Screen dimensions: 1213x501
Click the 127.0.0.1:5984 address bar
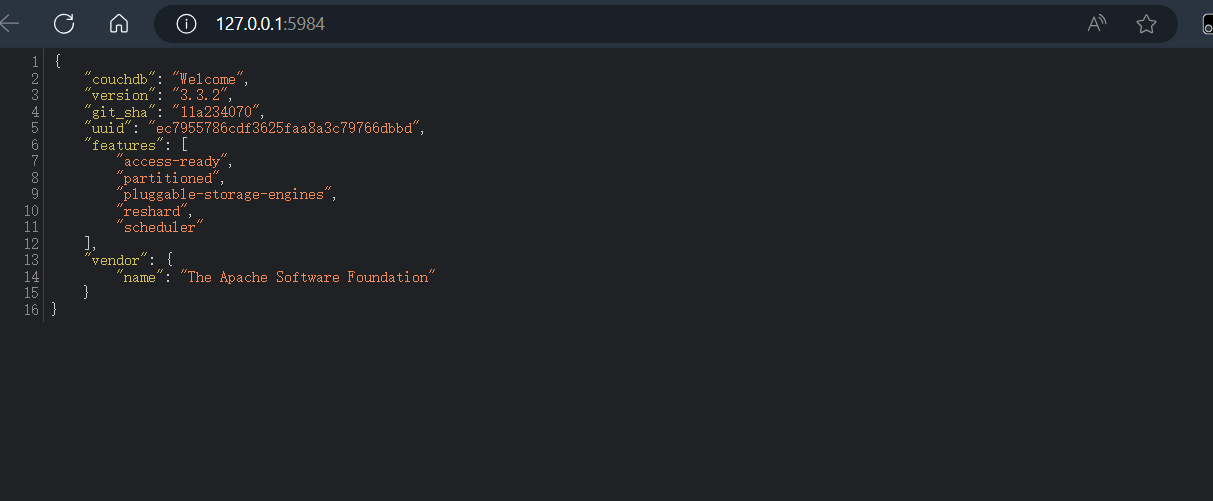[600, 24]
